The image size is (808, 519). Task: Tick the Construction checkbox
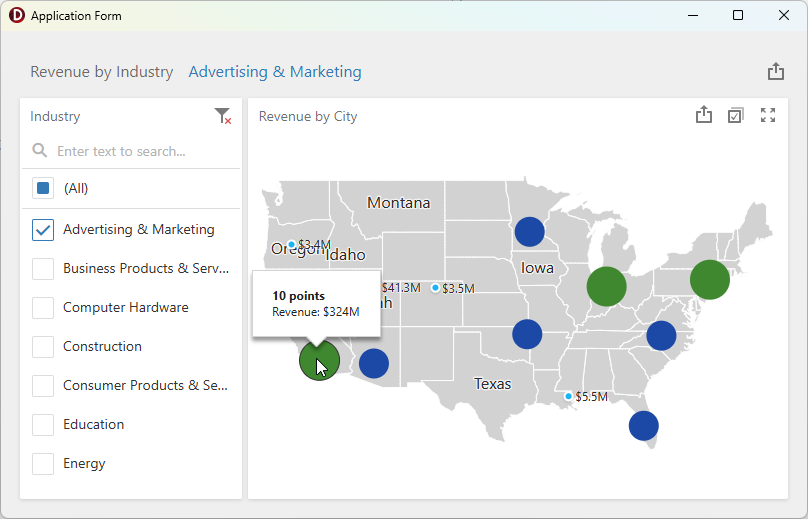[43, 347]
